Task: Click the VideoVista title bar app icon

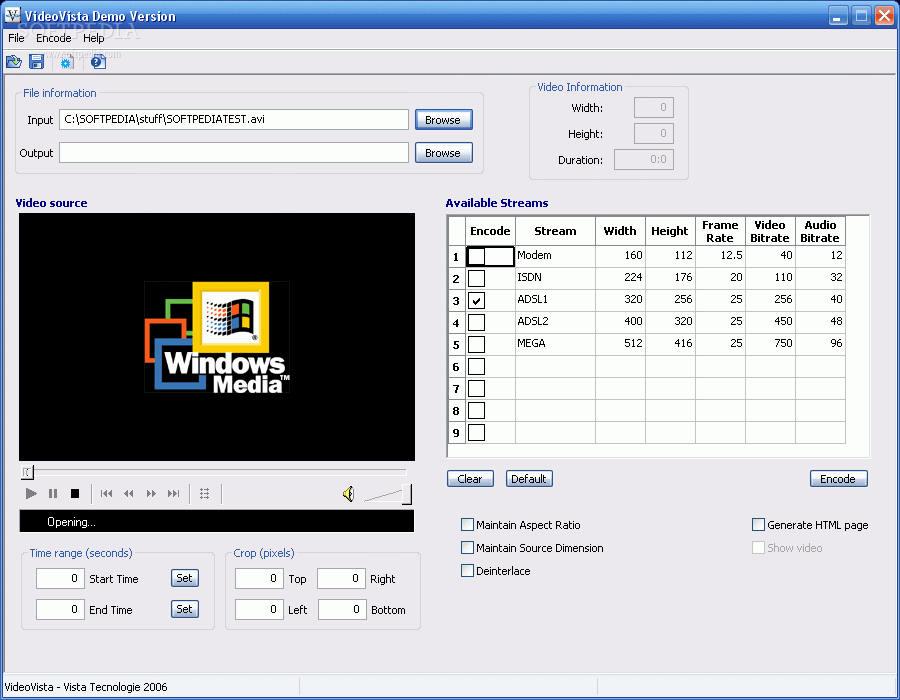Action: click(13, 15)
